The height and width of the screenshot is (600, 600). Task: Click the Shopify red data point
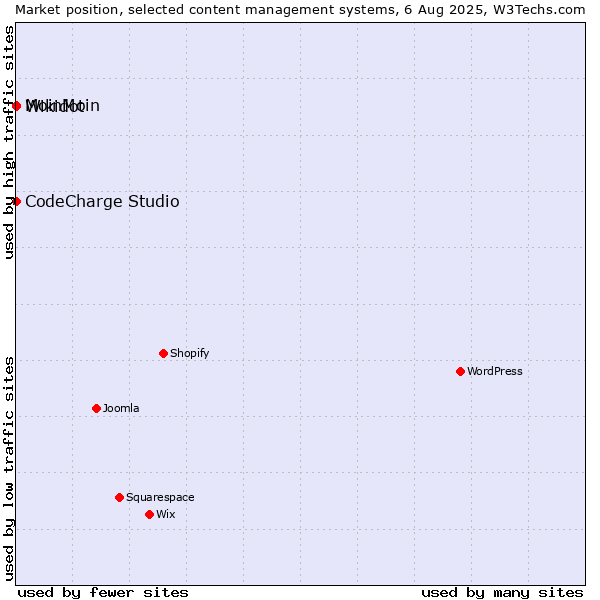(x=163, y=353)
